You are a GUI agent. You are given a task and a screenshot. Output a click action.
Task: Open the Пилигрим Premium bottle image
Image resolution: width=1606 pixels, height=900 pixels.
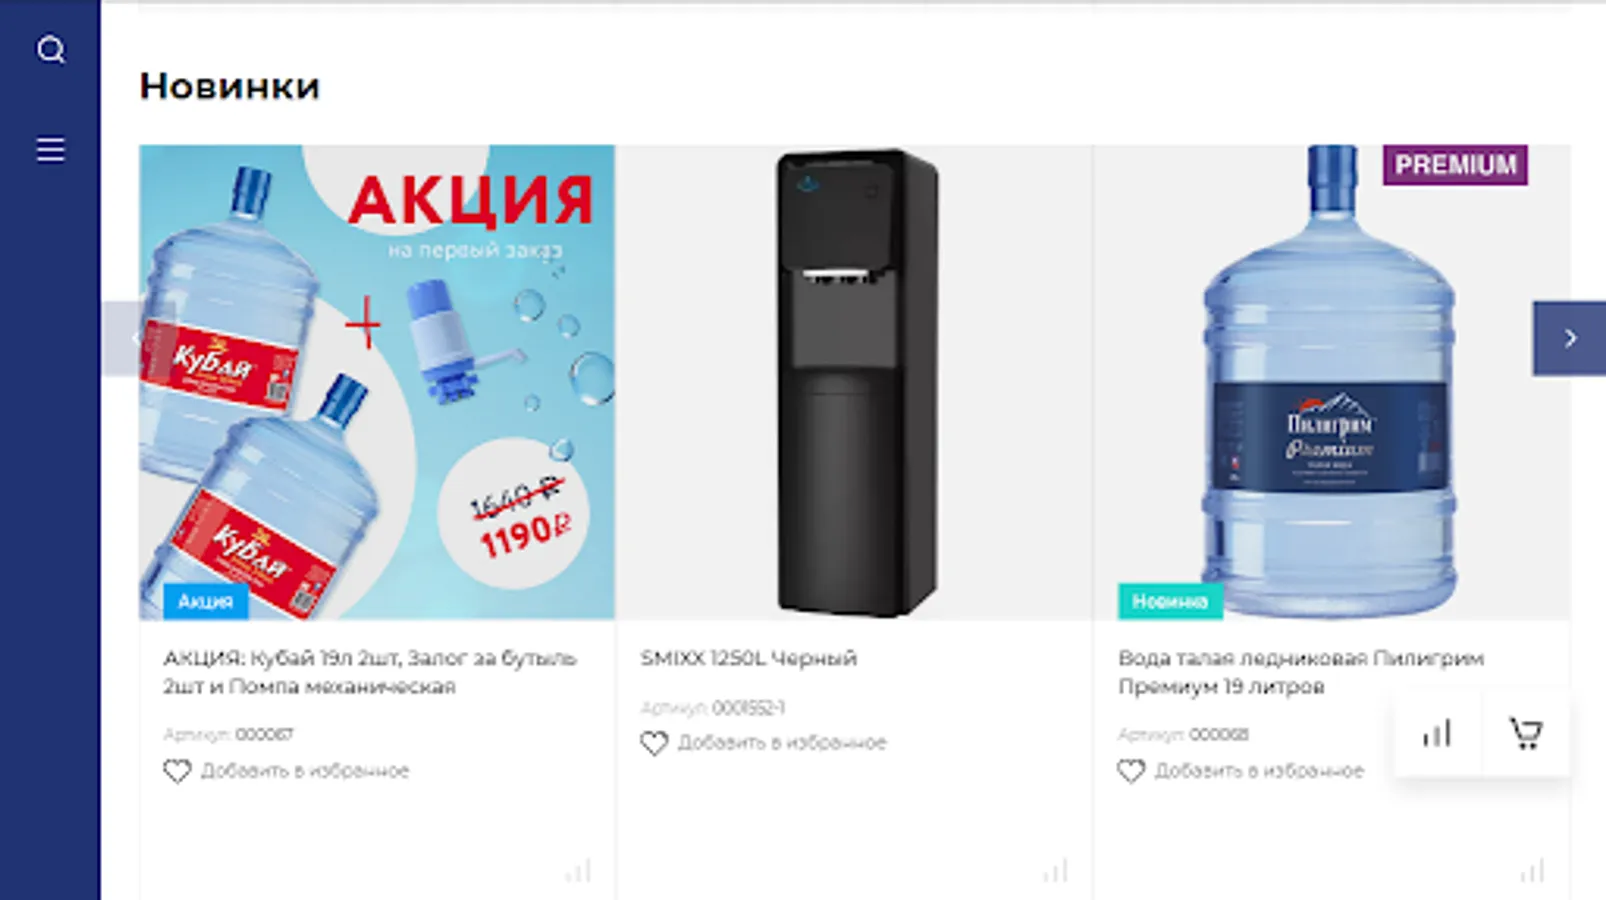(1331, 382)
